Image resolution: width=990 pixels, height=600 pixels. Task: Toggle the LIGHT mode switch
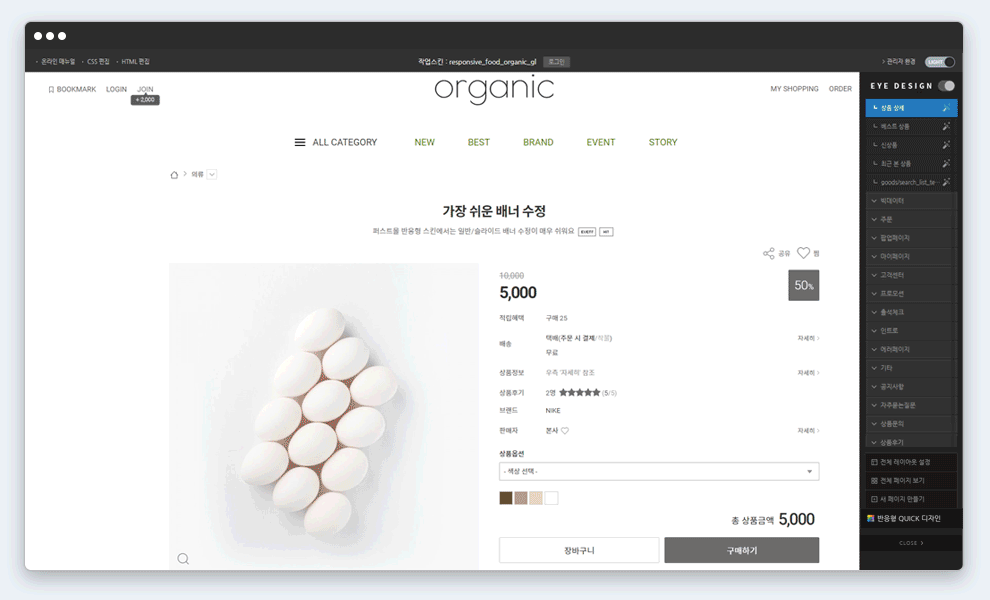pos(940,62)
